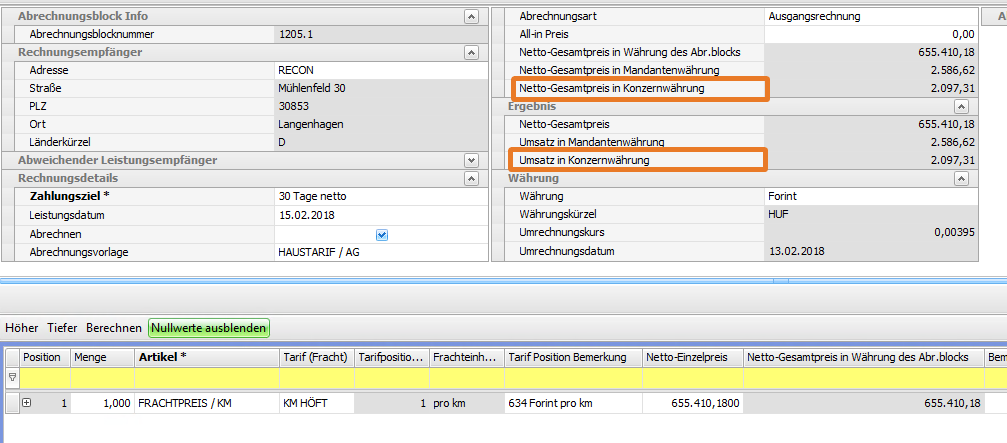Collapse the Ergebnis section
1007x443 pixels.
pyautogui.click(x=961, y=106)
